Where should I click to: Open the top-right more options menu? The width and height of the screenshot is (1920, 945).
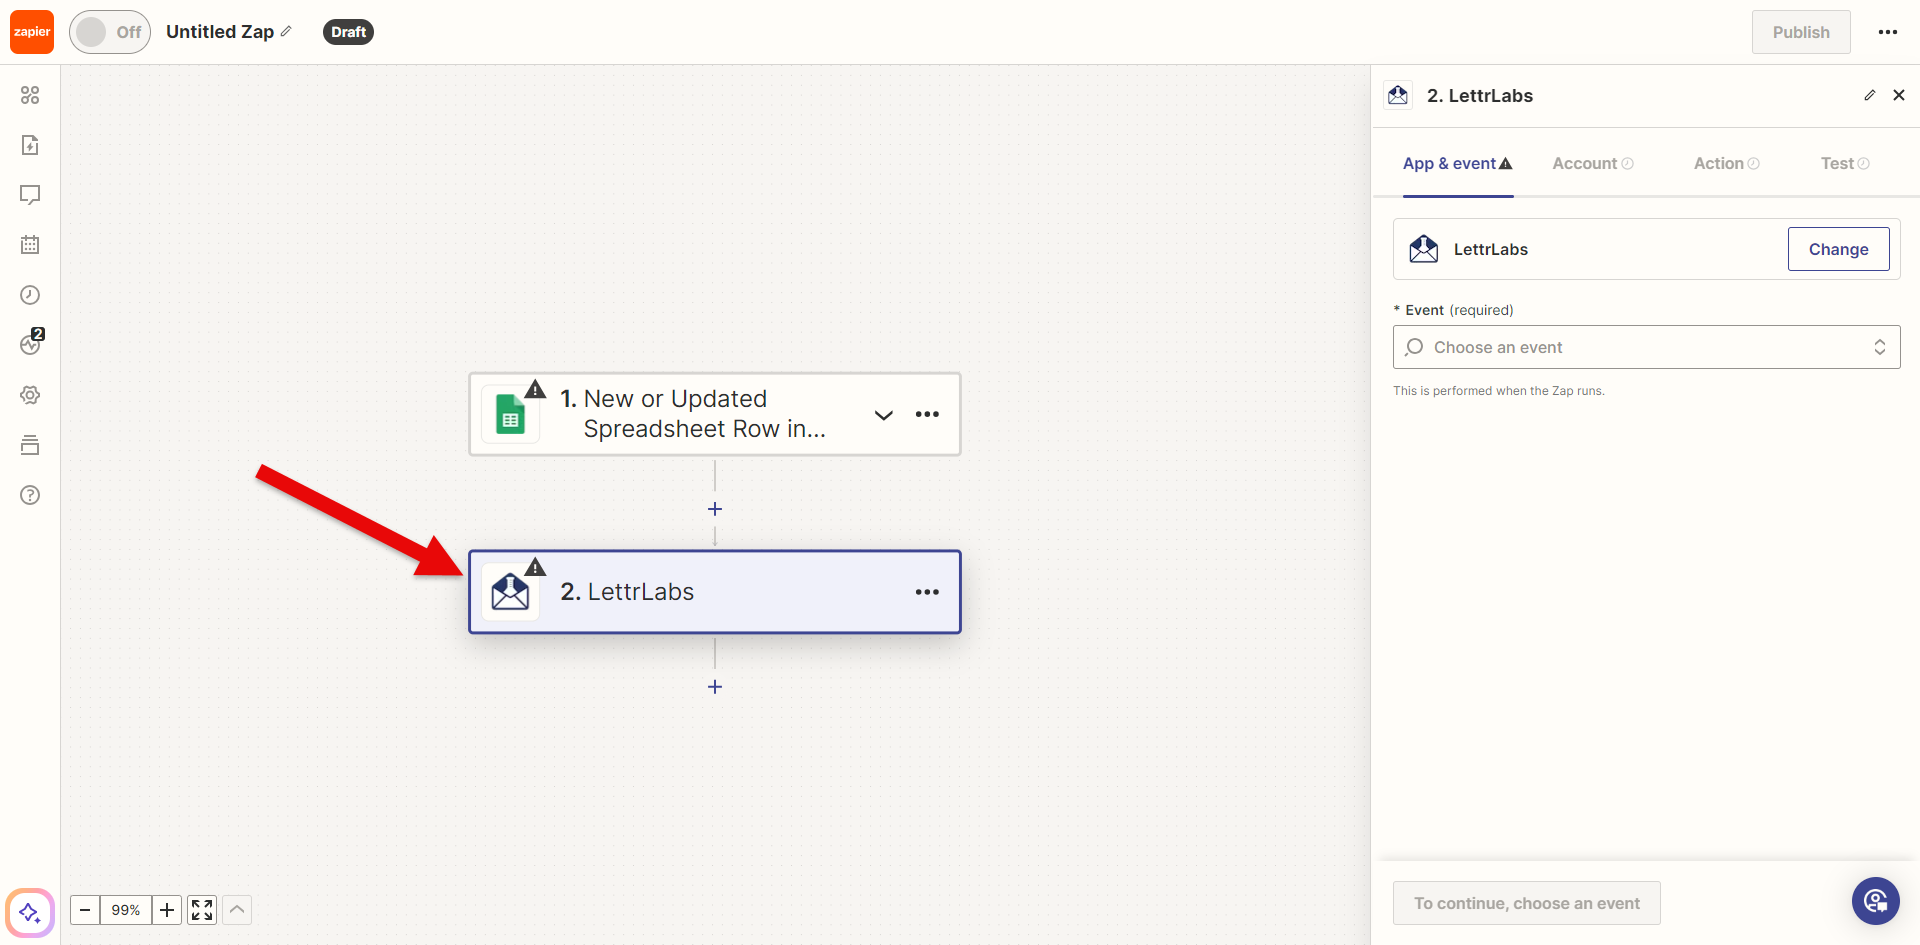(x=1888, y=32)
